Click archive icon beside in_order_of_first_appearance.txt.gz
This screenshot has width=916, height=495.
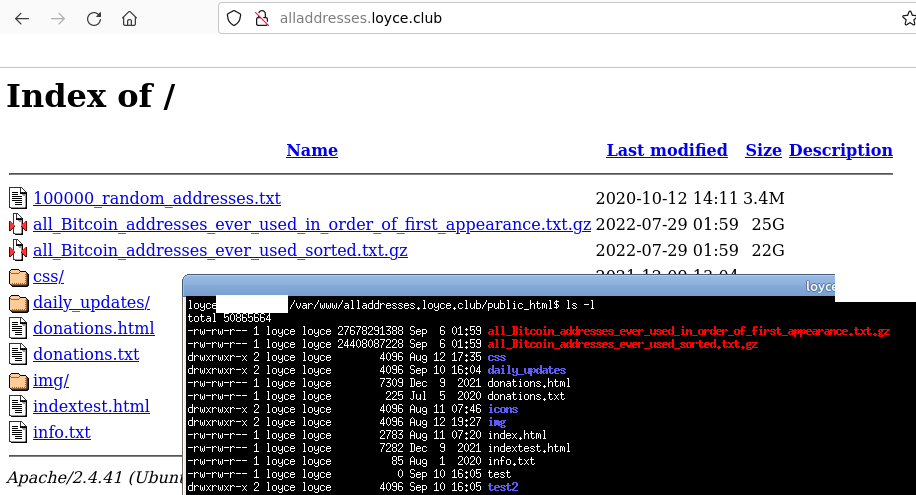18,224
